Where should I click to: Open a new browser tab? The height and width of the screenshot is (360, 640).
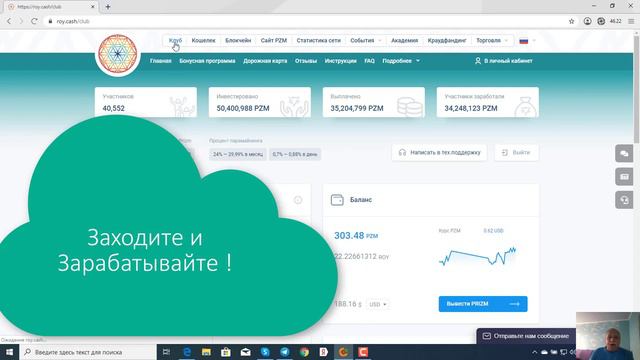click(108, 7)
